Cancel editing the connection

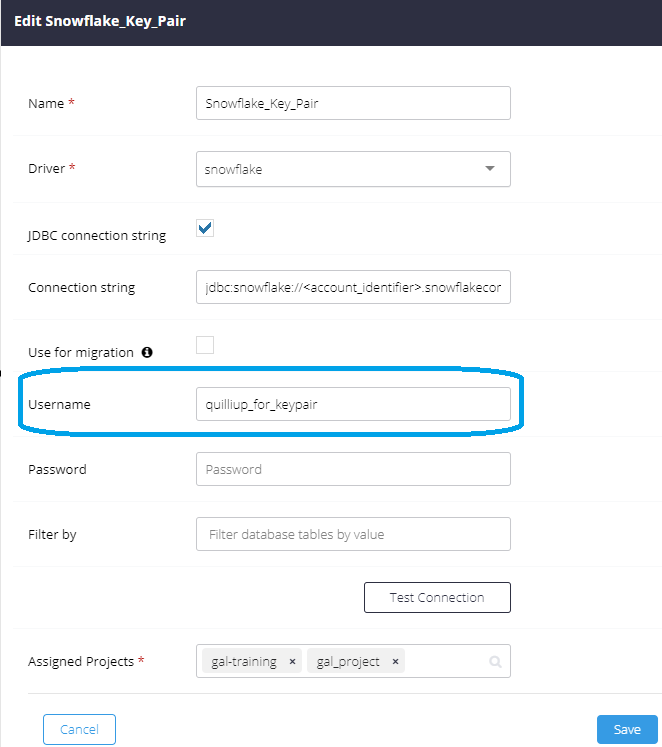point(80,729)
